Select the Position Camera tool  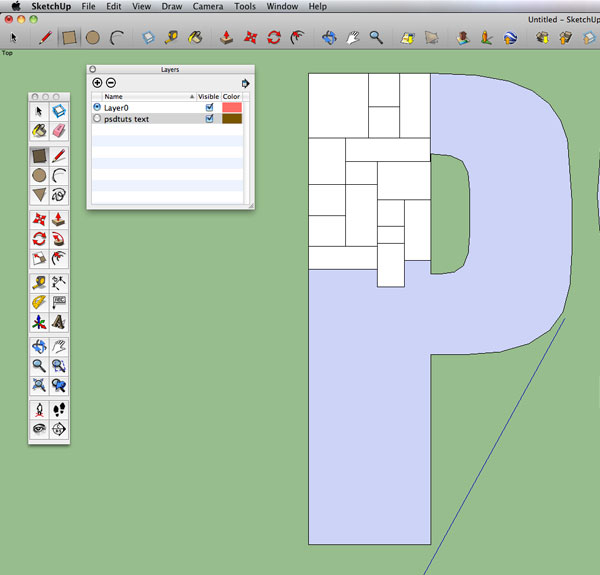click(x=39, y=410)
